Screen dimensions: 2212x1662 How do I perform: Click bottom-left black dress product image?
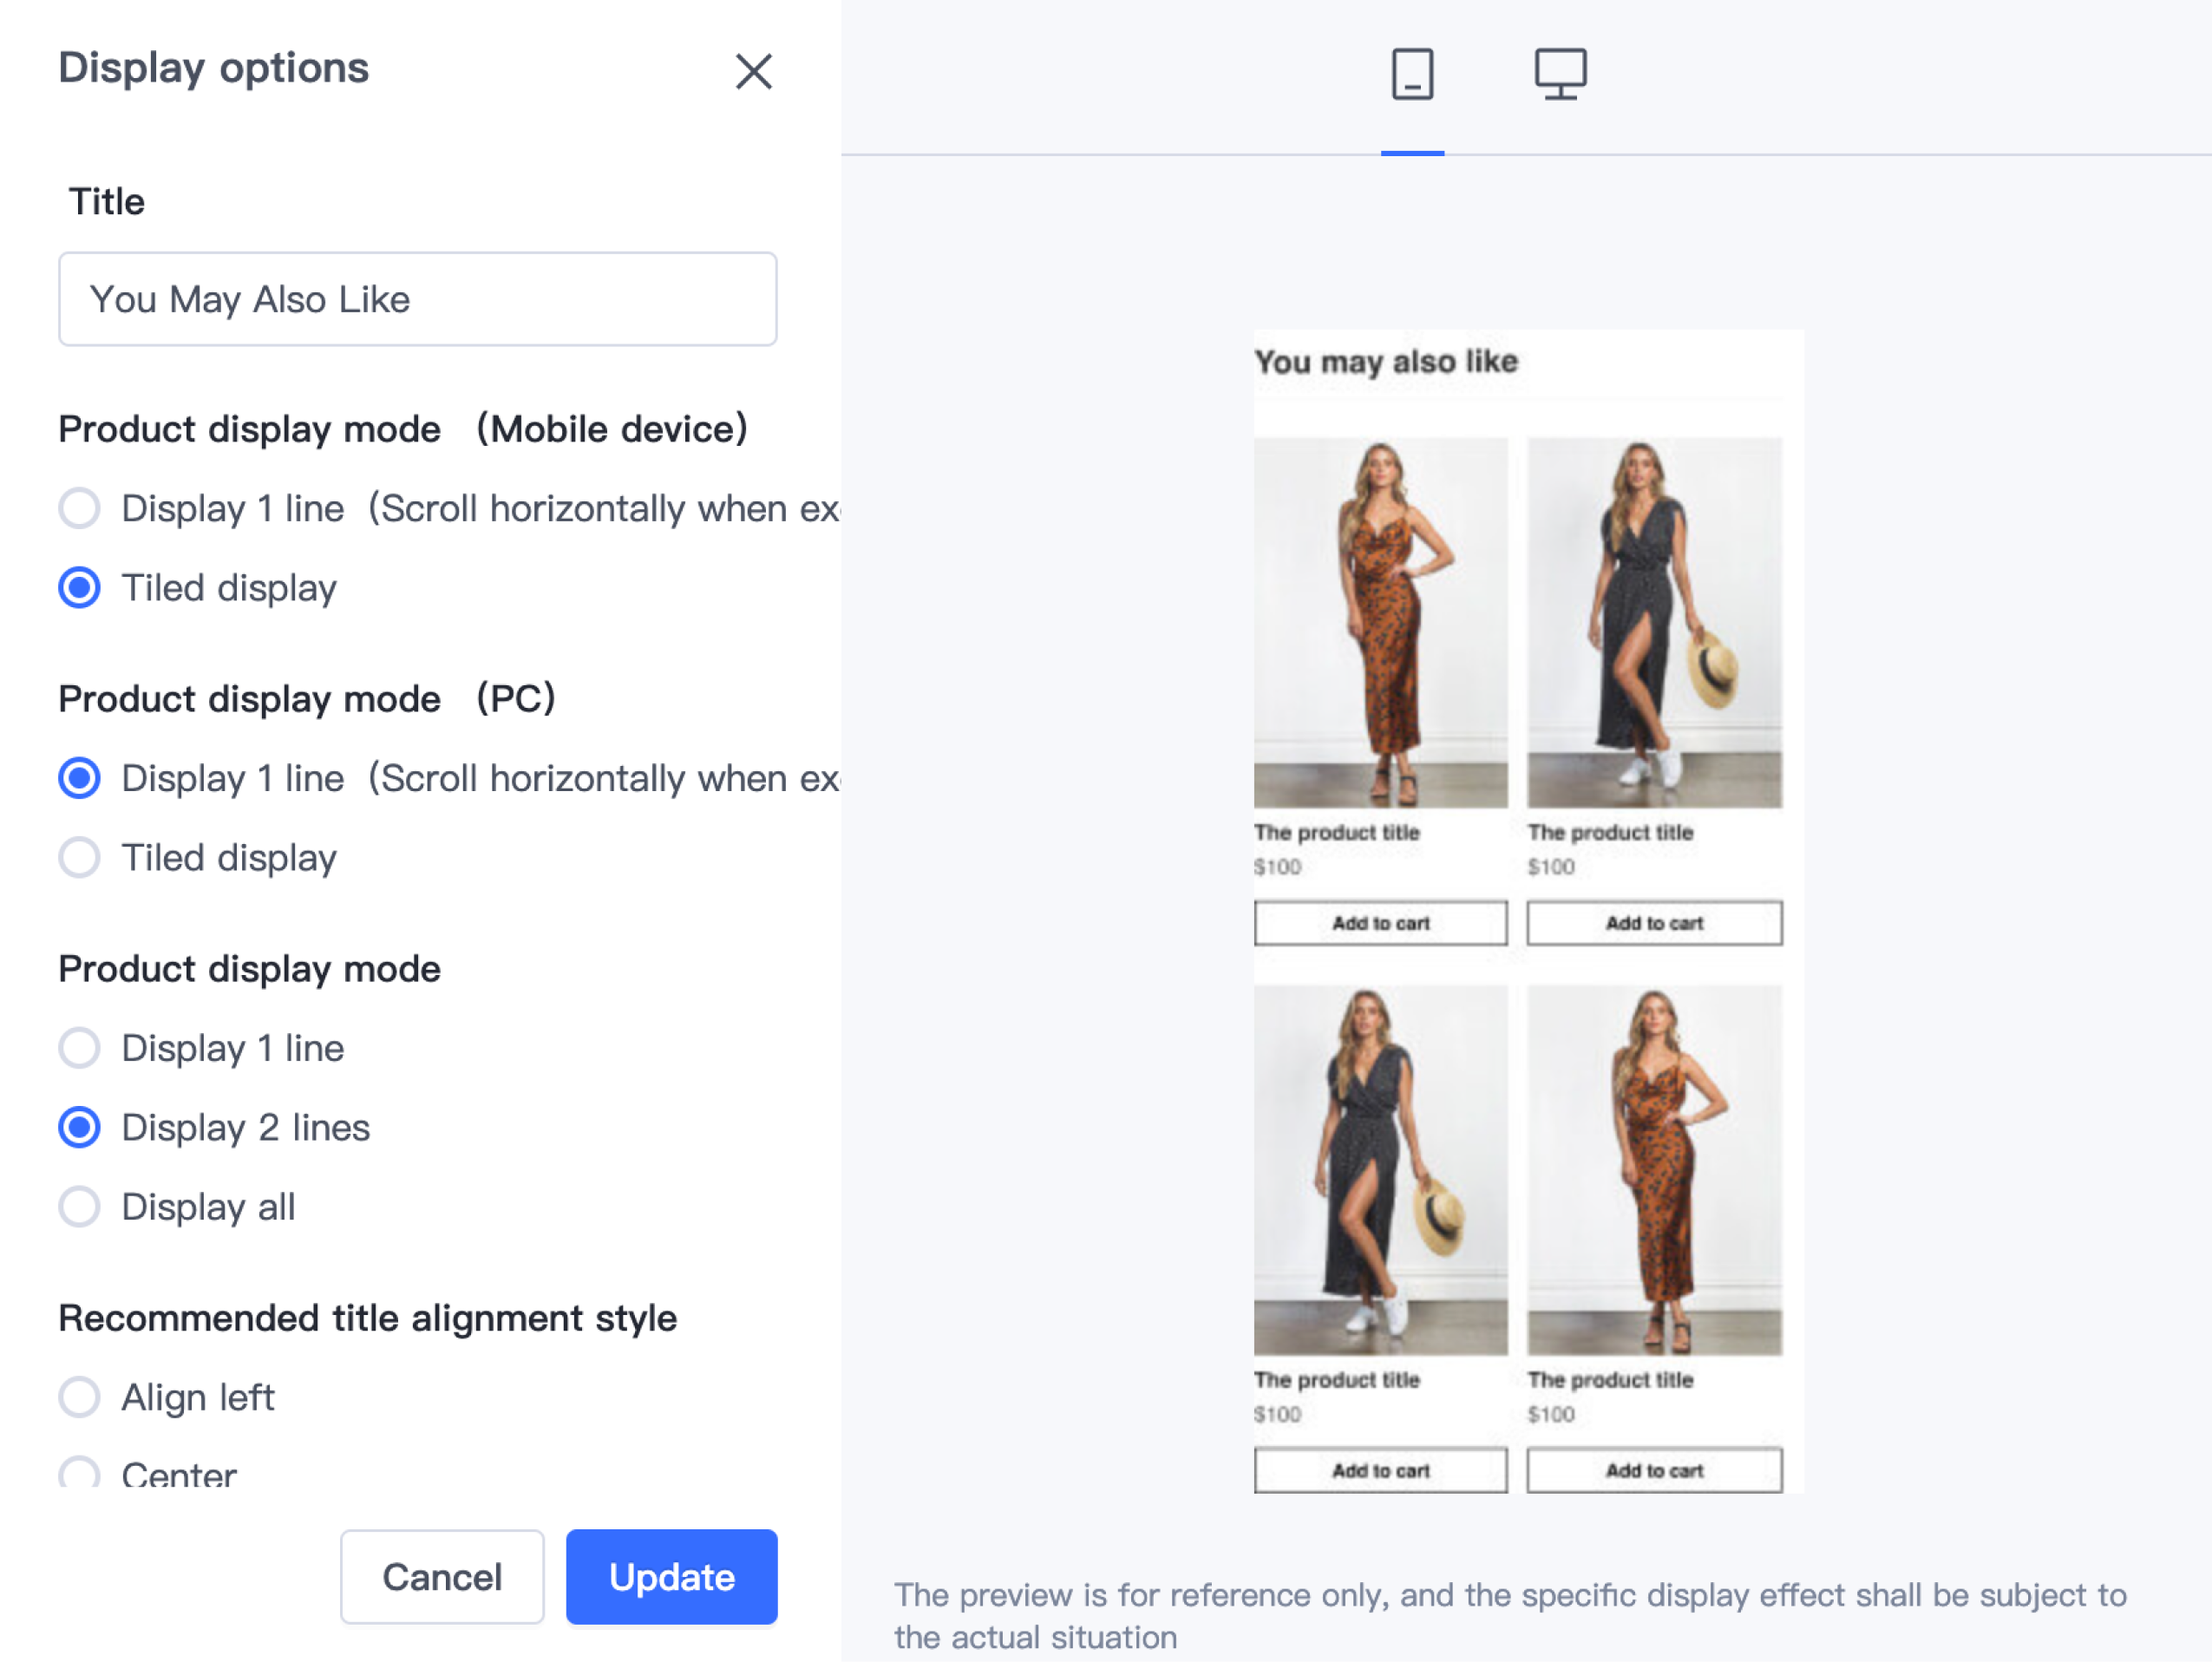tap(1380, 1170)
